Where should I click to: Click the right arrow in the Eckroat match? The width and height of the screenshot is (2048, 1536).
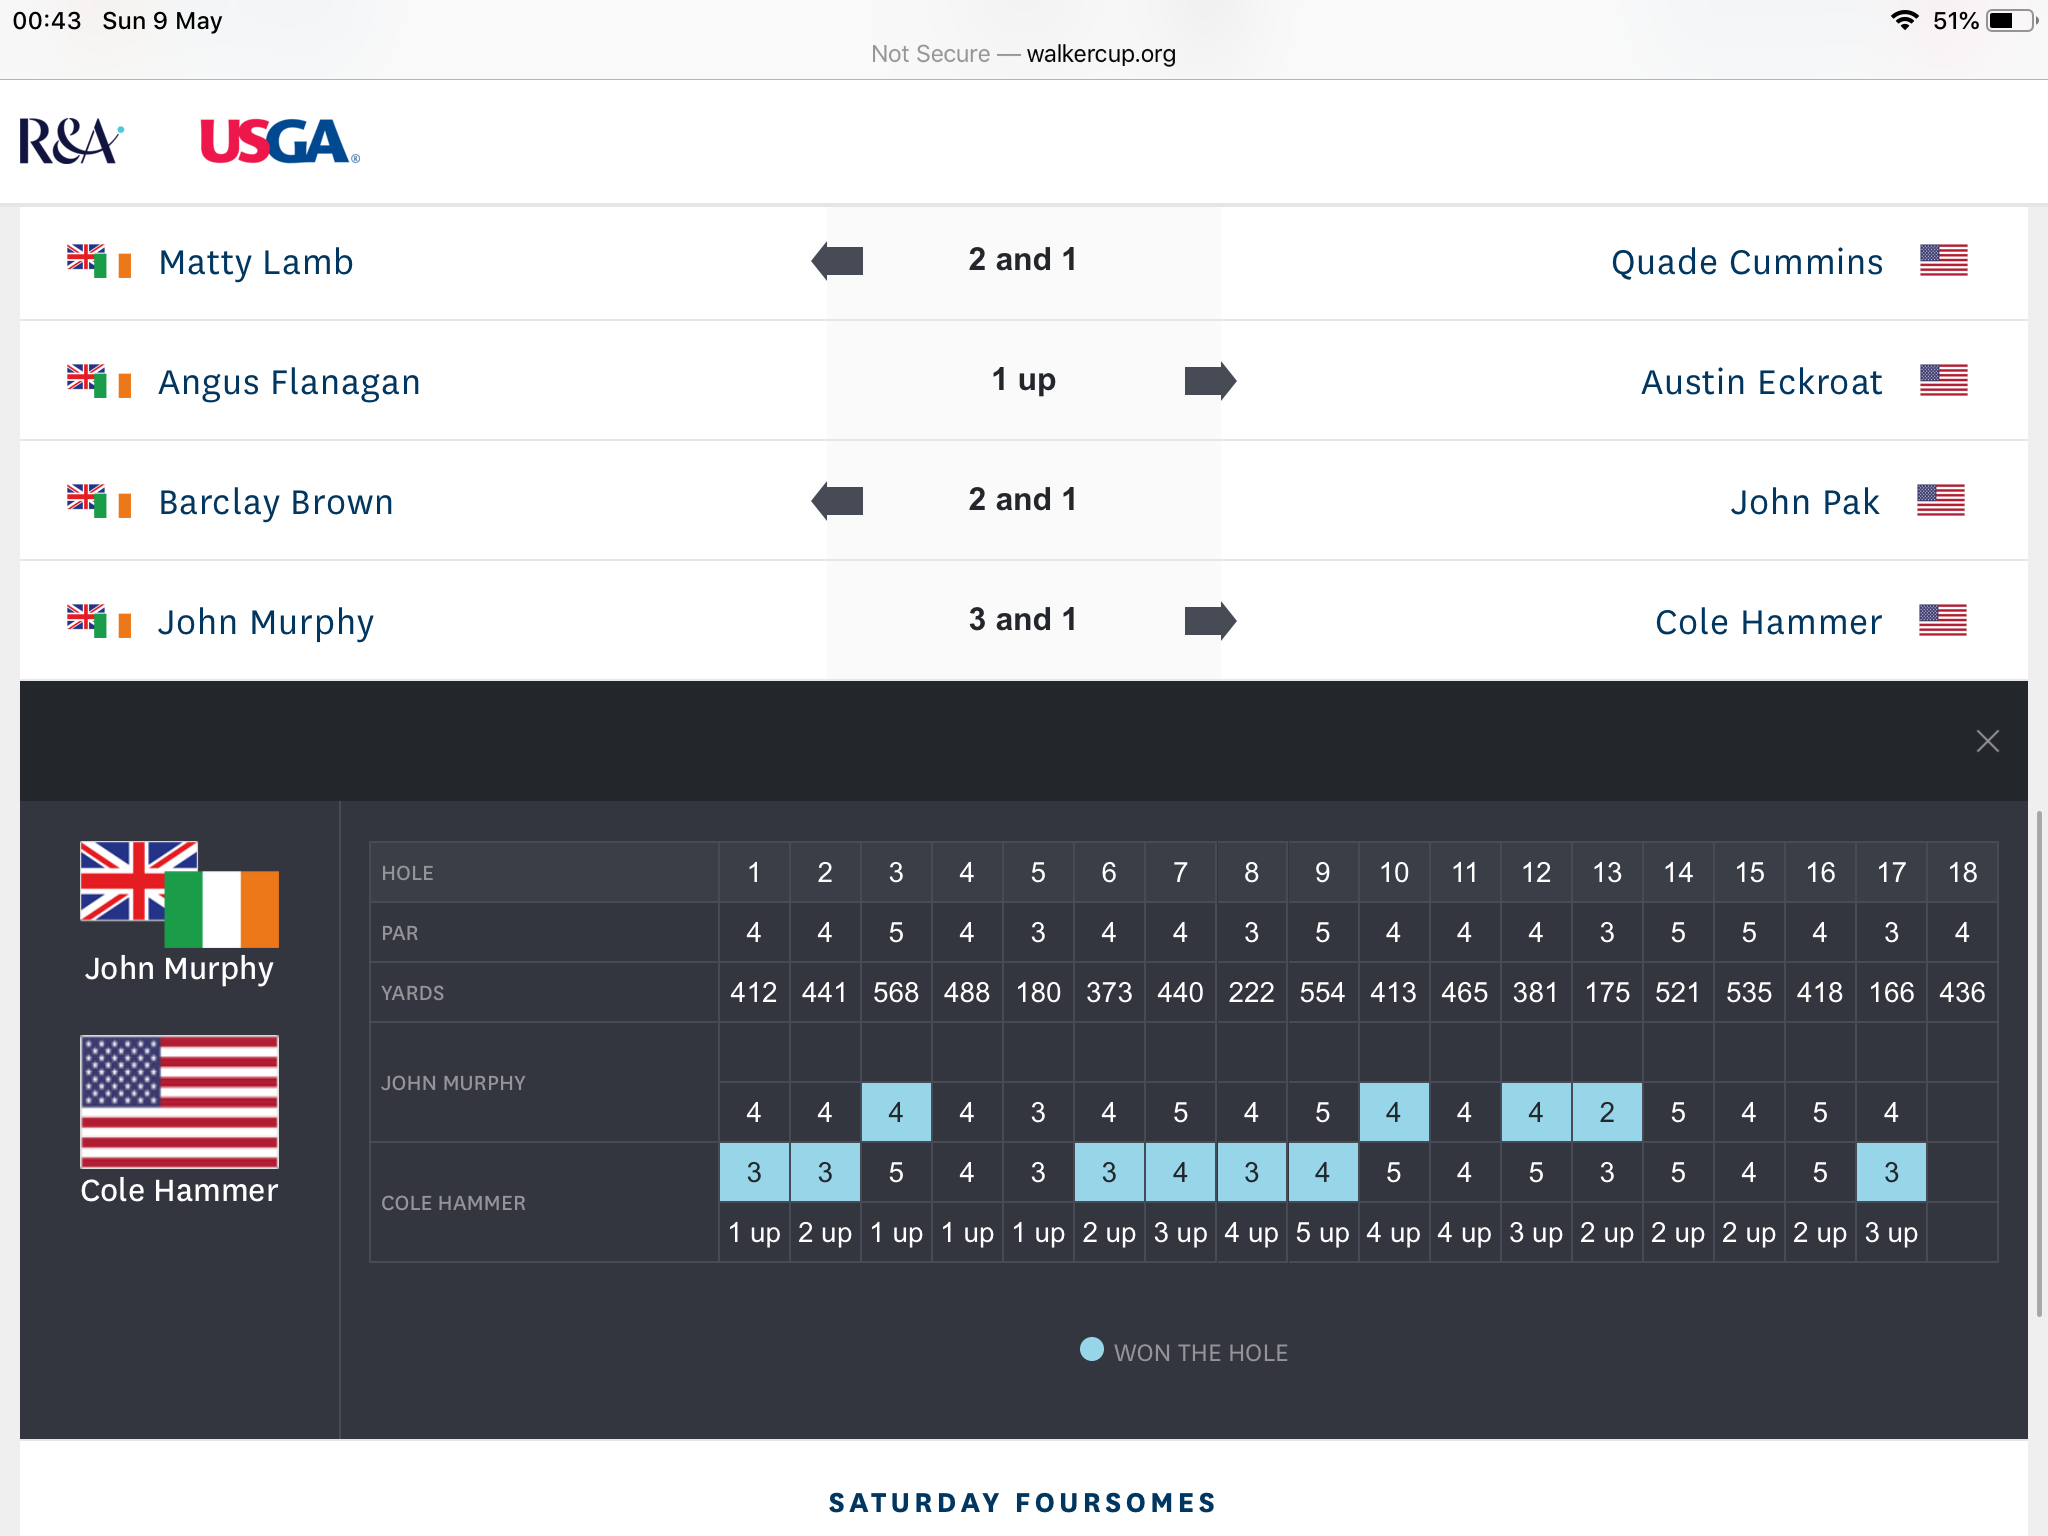click(x=1210, y=381)
